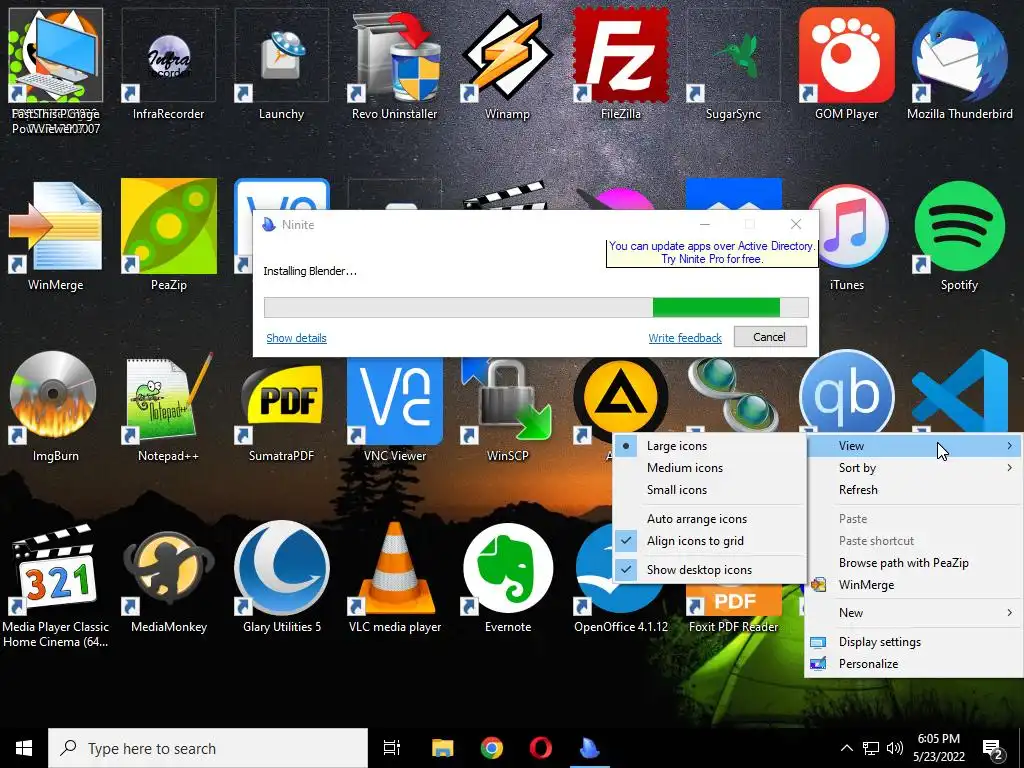Image resolution: width=1024 pixels, height=768 pixels.
Task: Open File Explorer from the taskbar
Action: tap(442, 748)
